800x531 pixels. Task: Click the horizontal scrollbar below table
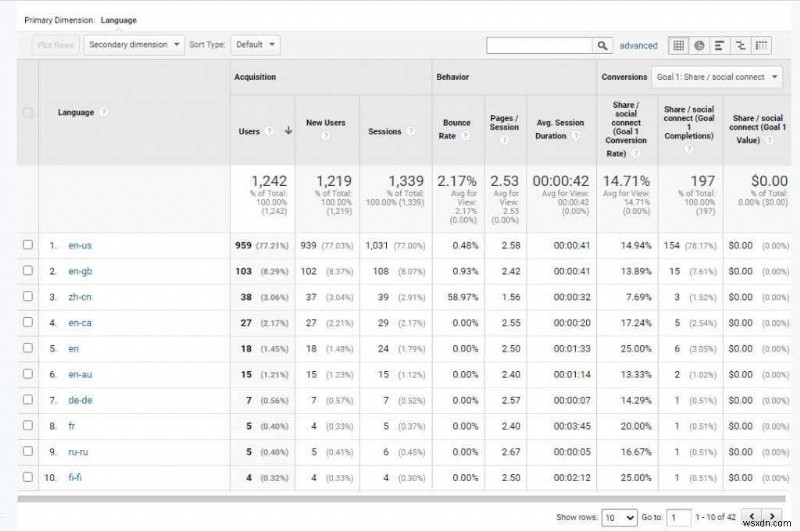coord(401,499)
